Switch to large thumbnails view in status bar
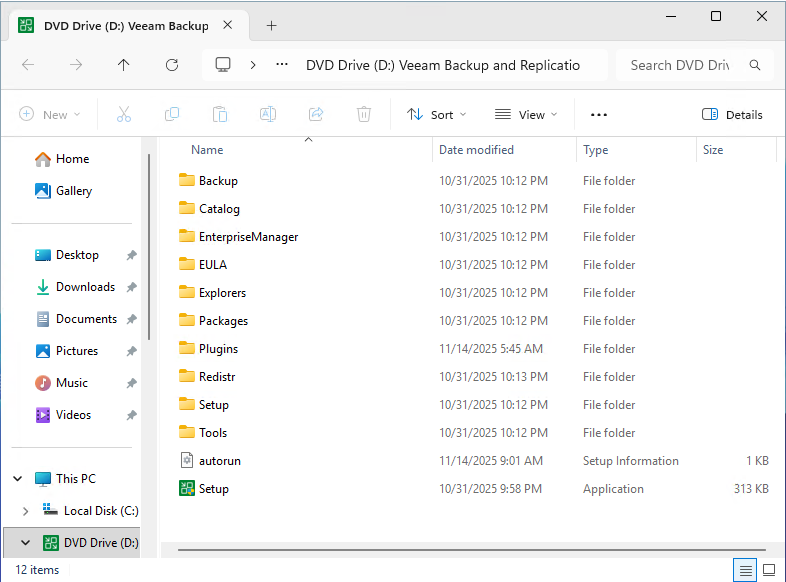 (769, 570)
